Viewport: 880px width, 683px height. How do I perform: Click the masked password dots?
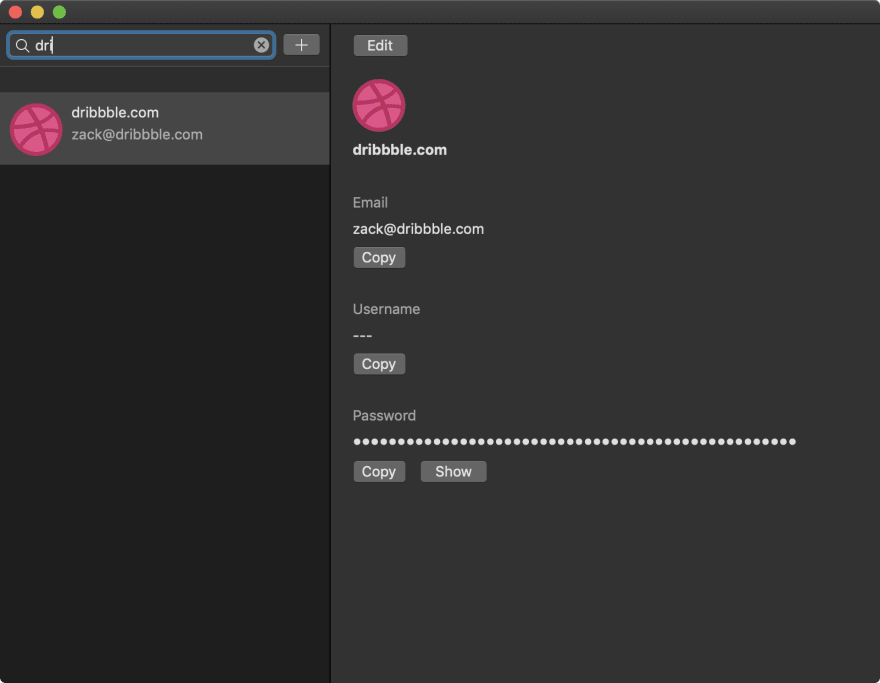[x=574, y=442]
